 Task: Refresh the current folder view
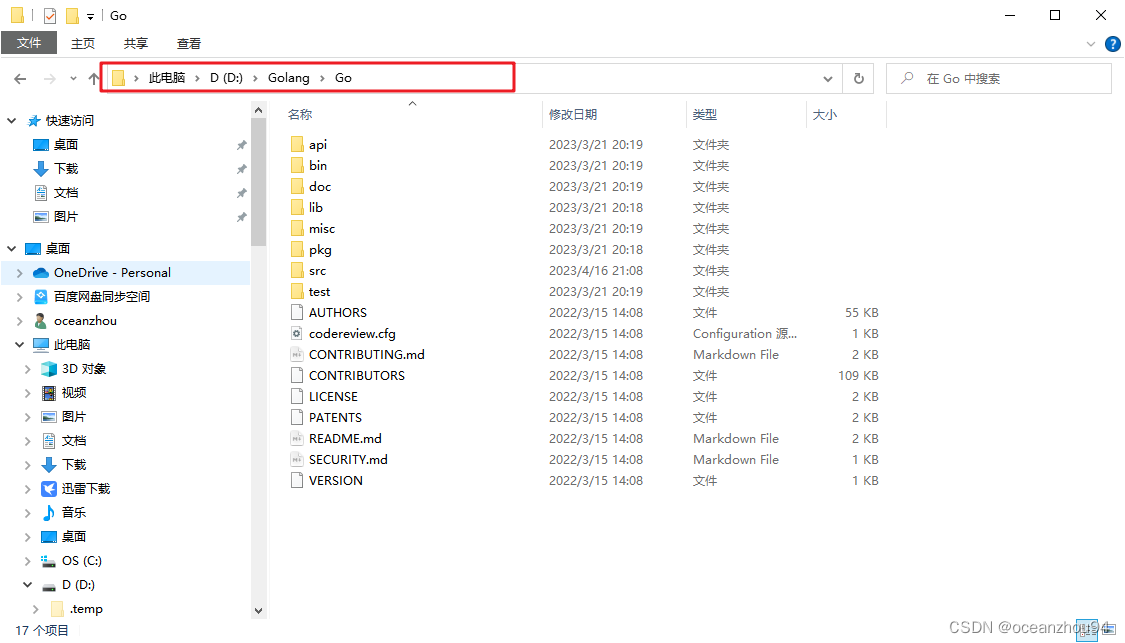pyautogui.click(x=858, y=78)
